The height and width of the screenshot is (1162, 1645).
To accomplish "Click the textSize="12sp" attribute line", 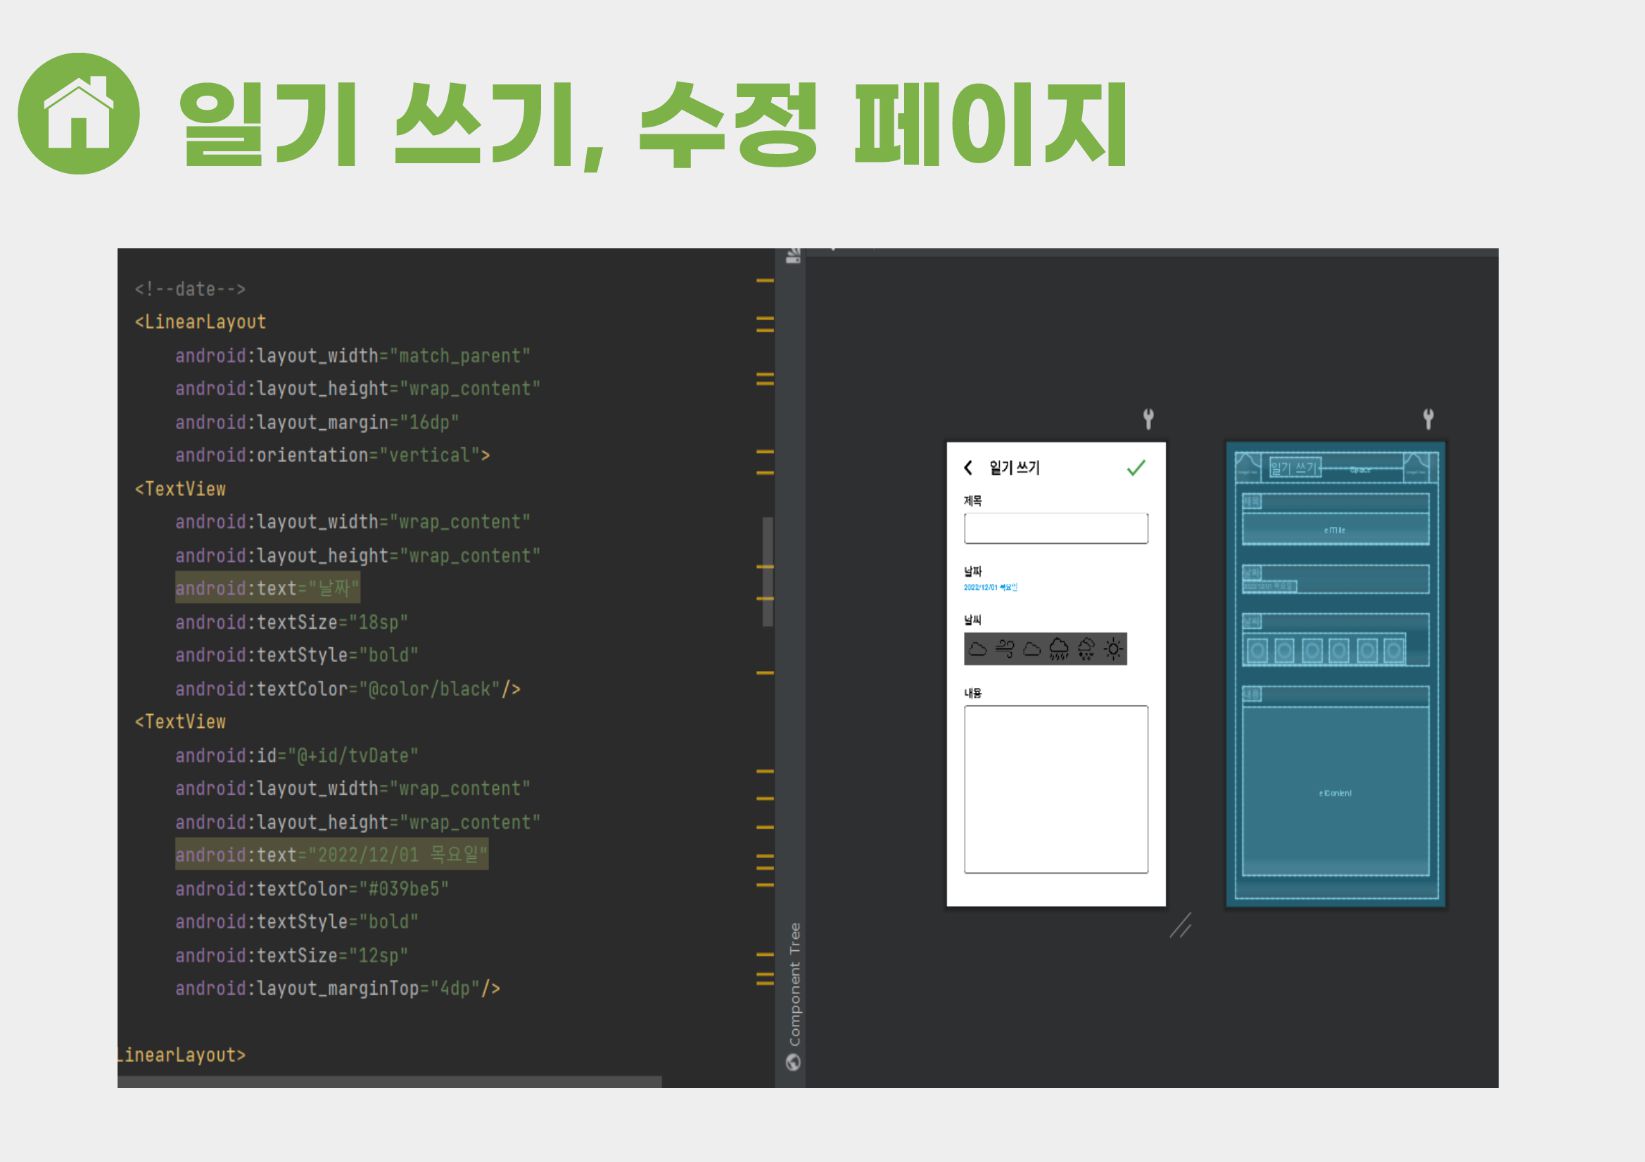I will (x=292, y=955).
